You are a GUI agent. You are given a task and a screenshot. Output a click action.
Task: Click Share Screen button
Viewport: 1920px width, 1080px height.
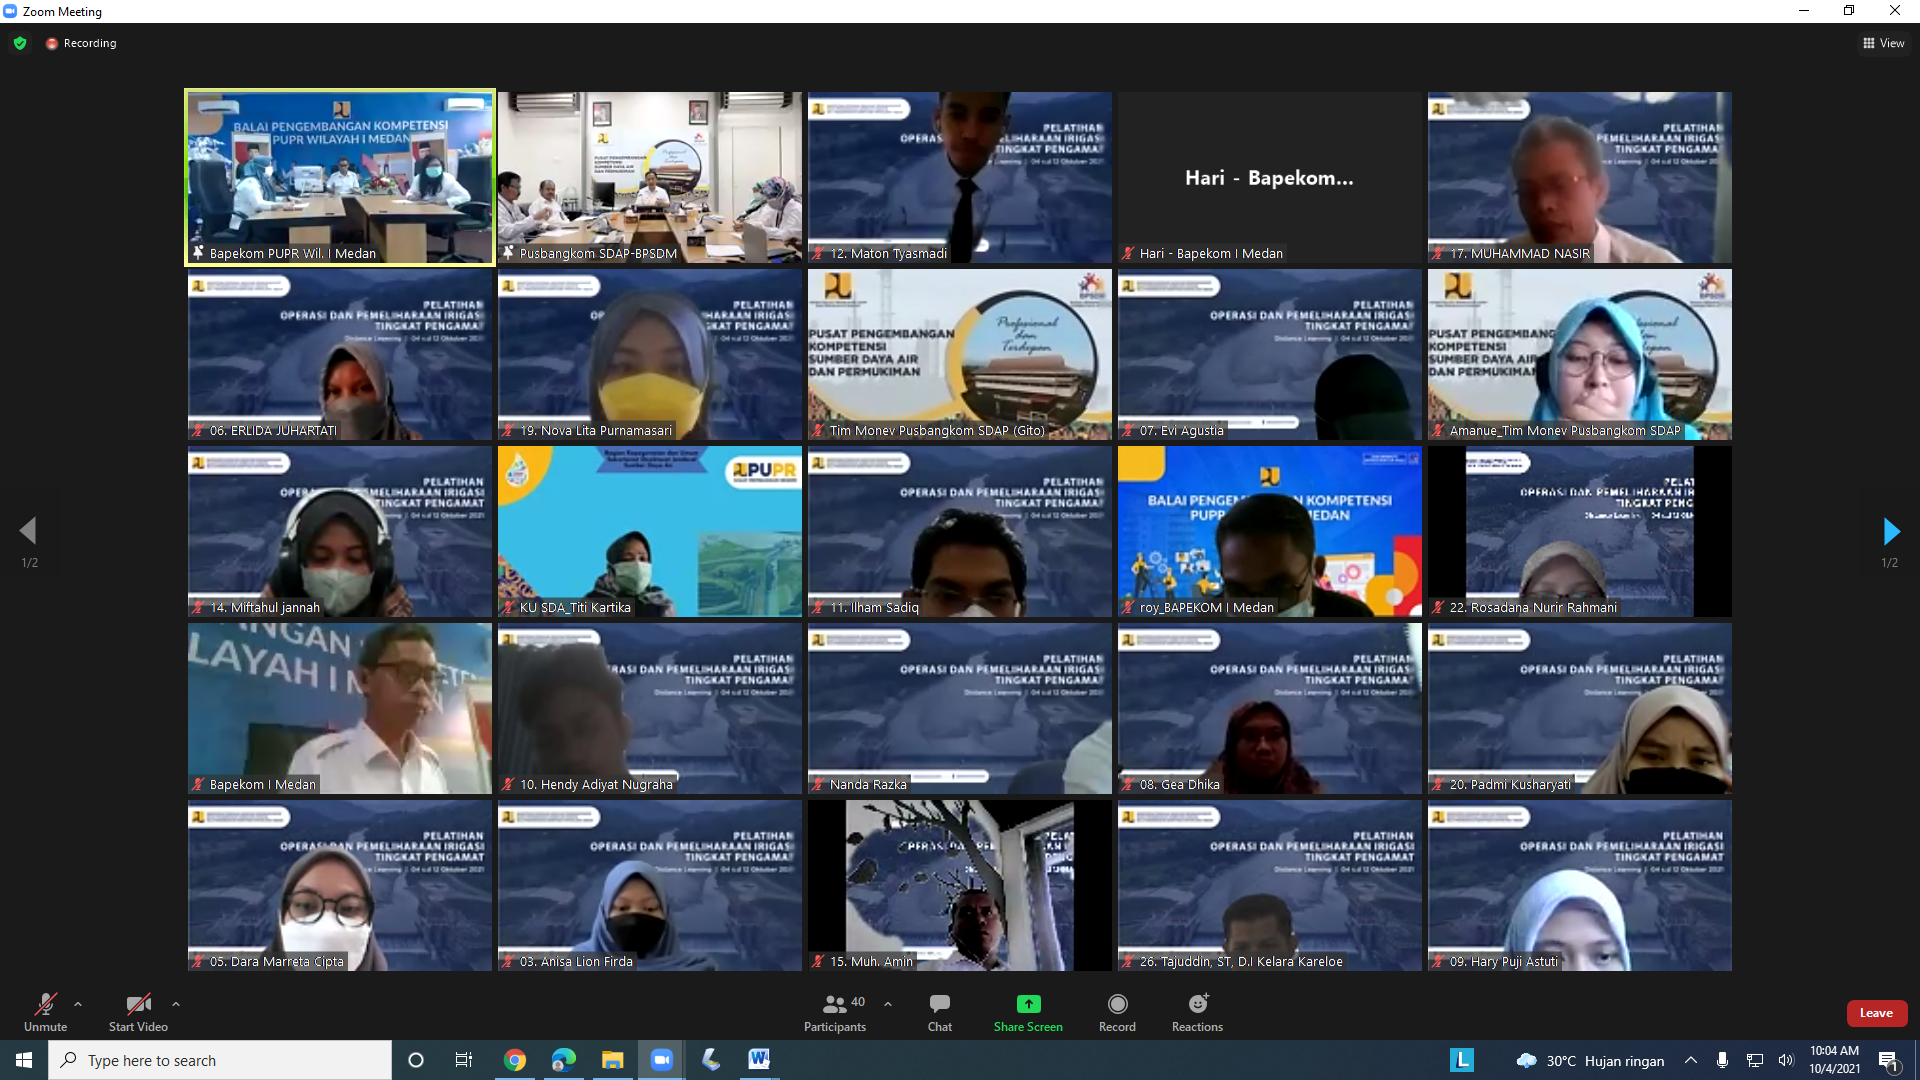(x=1028, y=1012)
